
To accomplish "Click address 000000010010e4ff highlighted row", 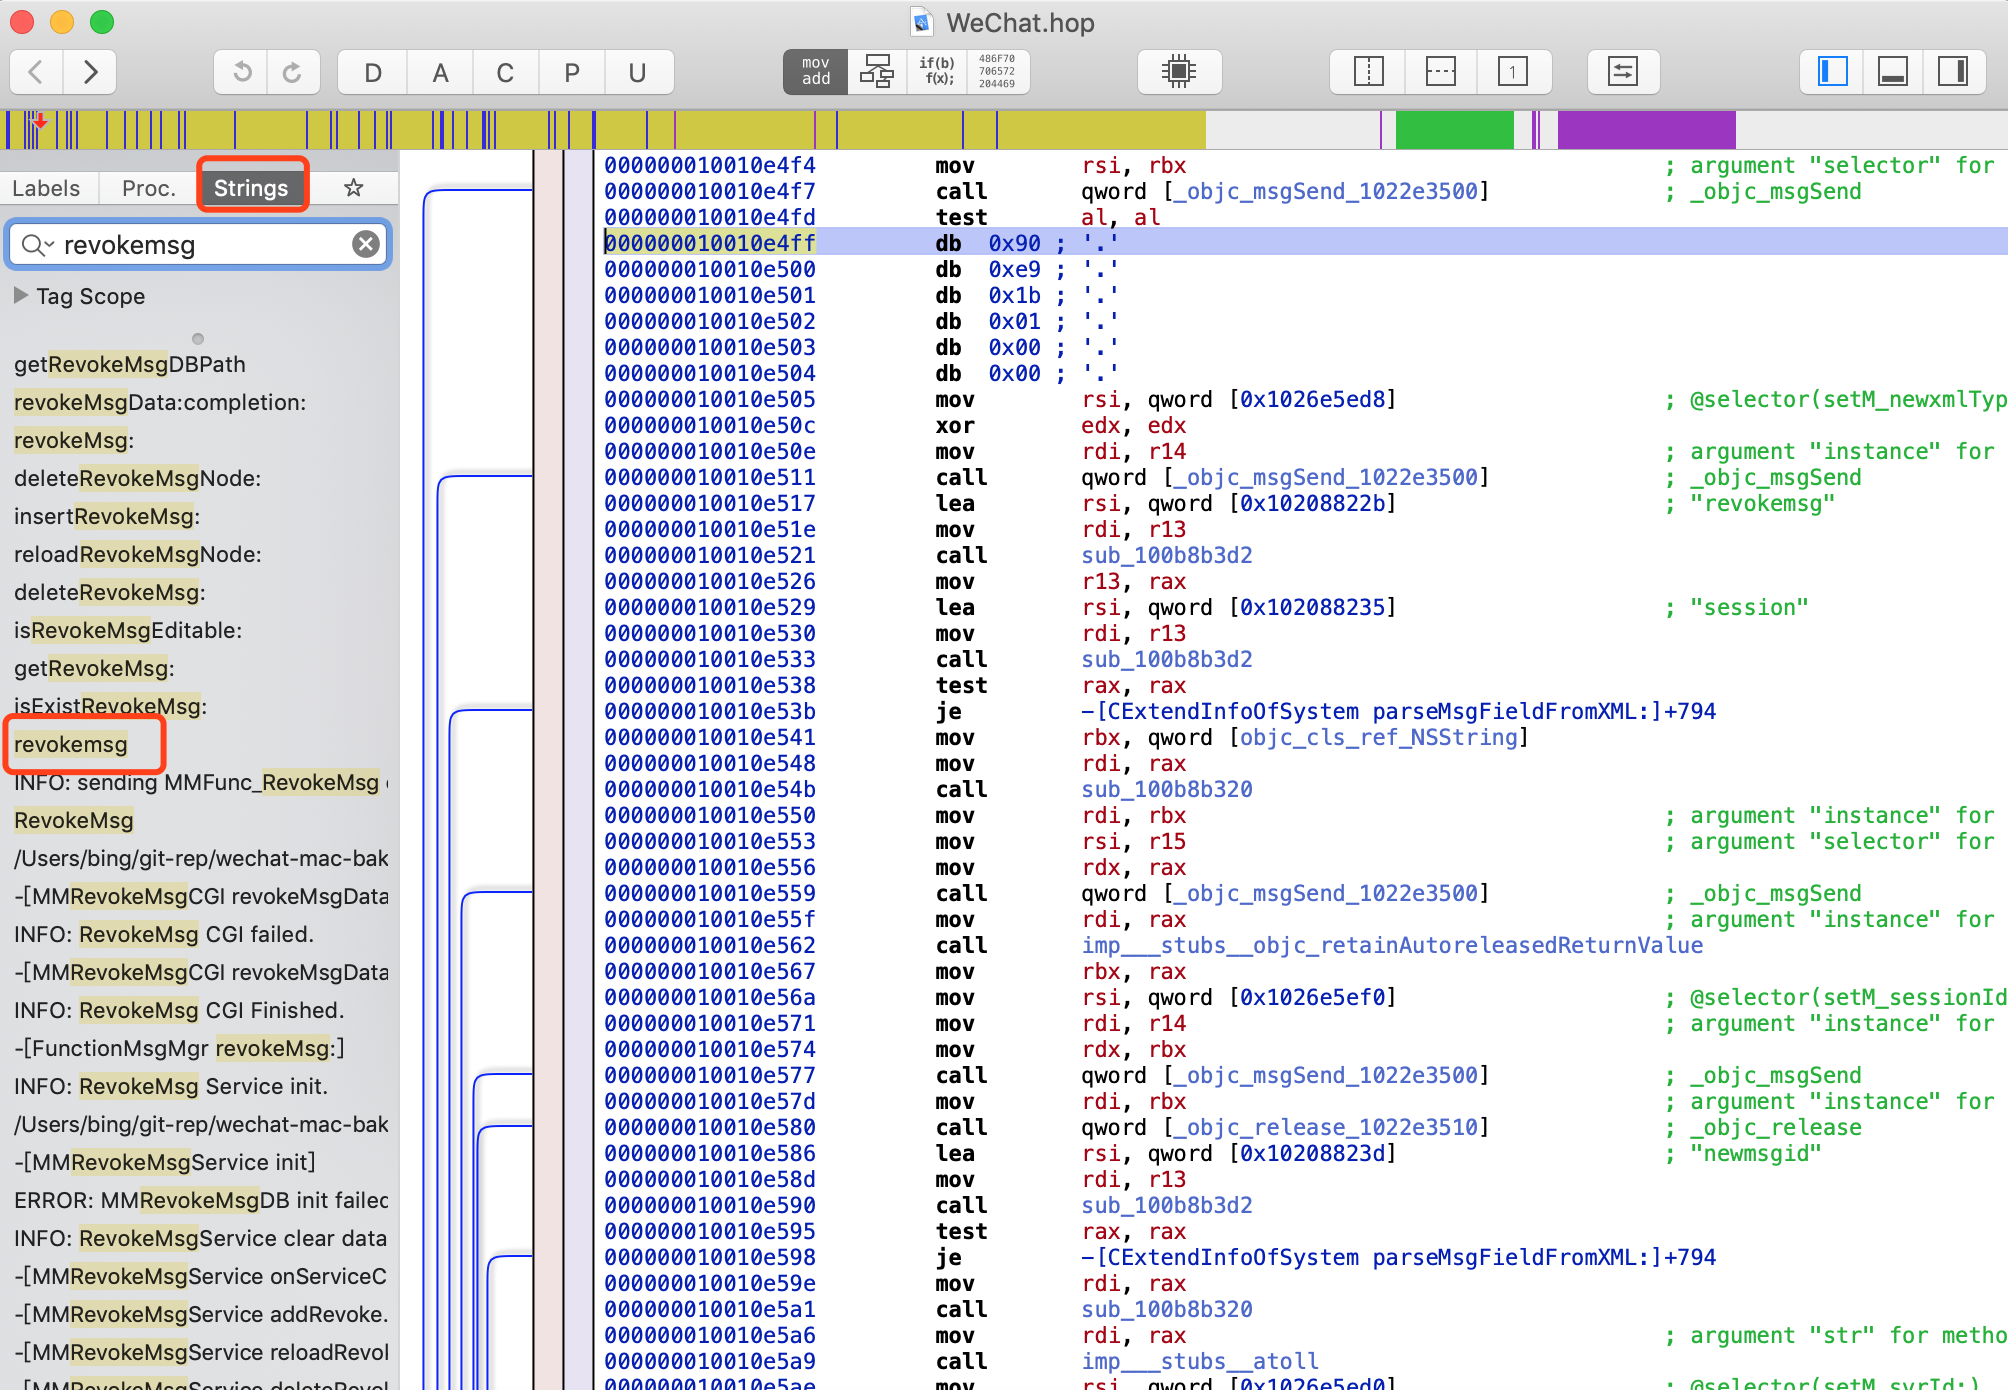I will coord(710,243).
